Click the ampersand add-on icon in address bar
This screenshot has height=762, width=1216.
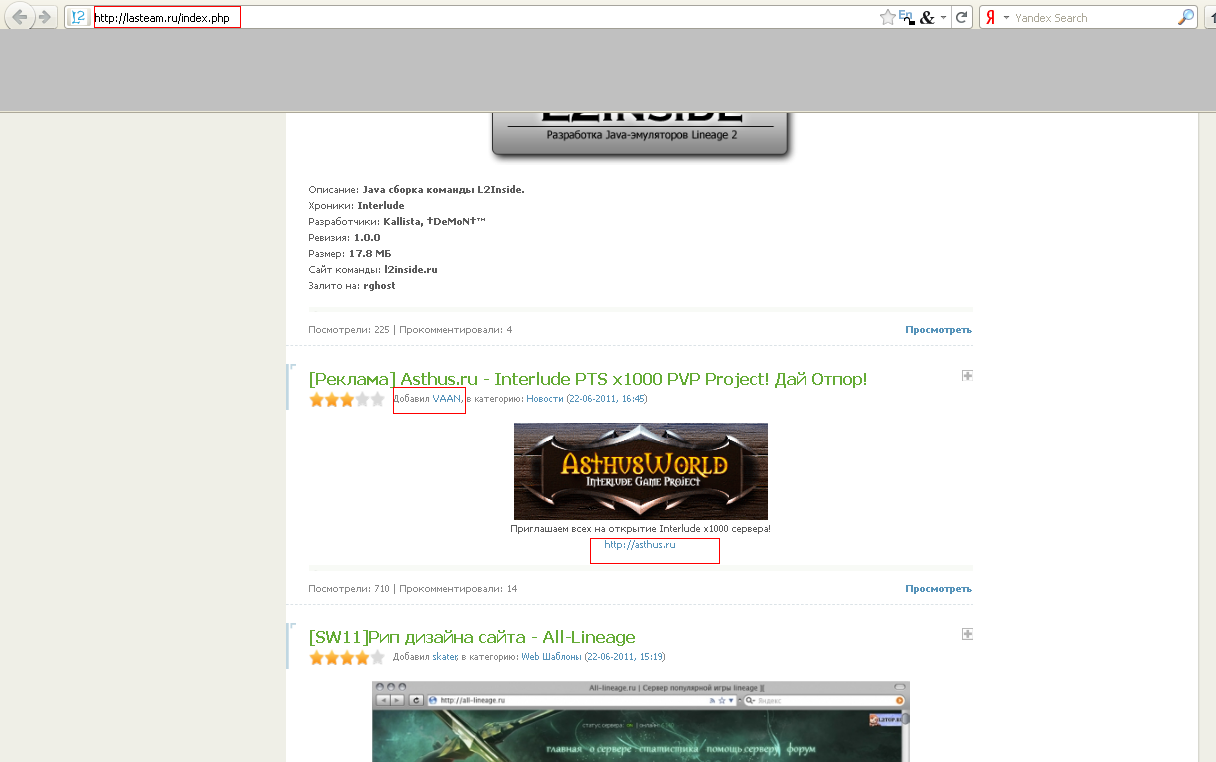(927, 17)
